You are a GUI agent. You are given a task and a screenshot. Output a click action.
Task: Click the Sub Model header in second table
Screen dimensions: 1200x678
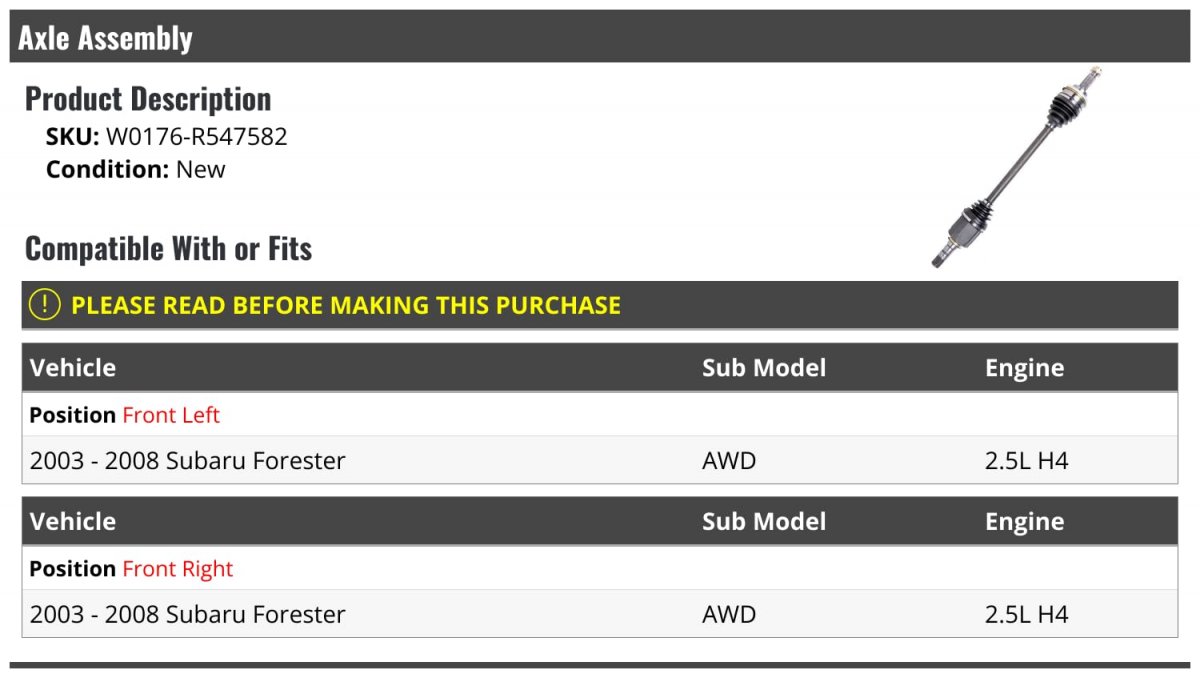[x=764, y=521]
